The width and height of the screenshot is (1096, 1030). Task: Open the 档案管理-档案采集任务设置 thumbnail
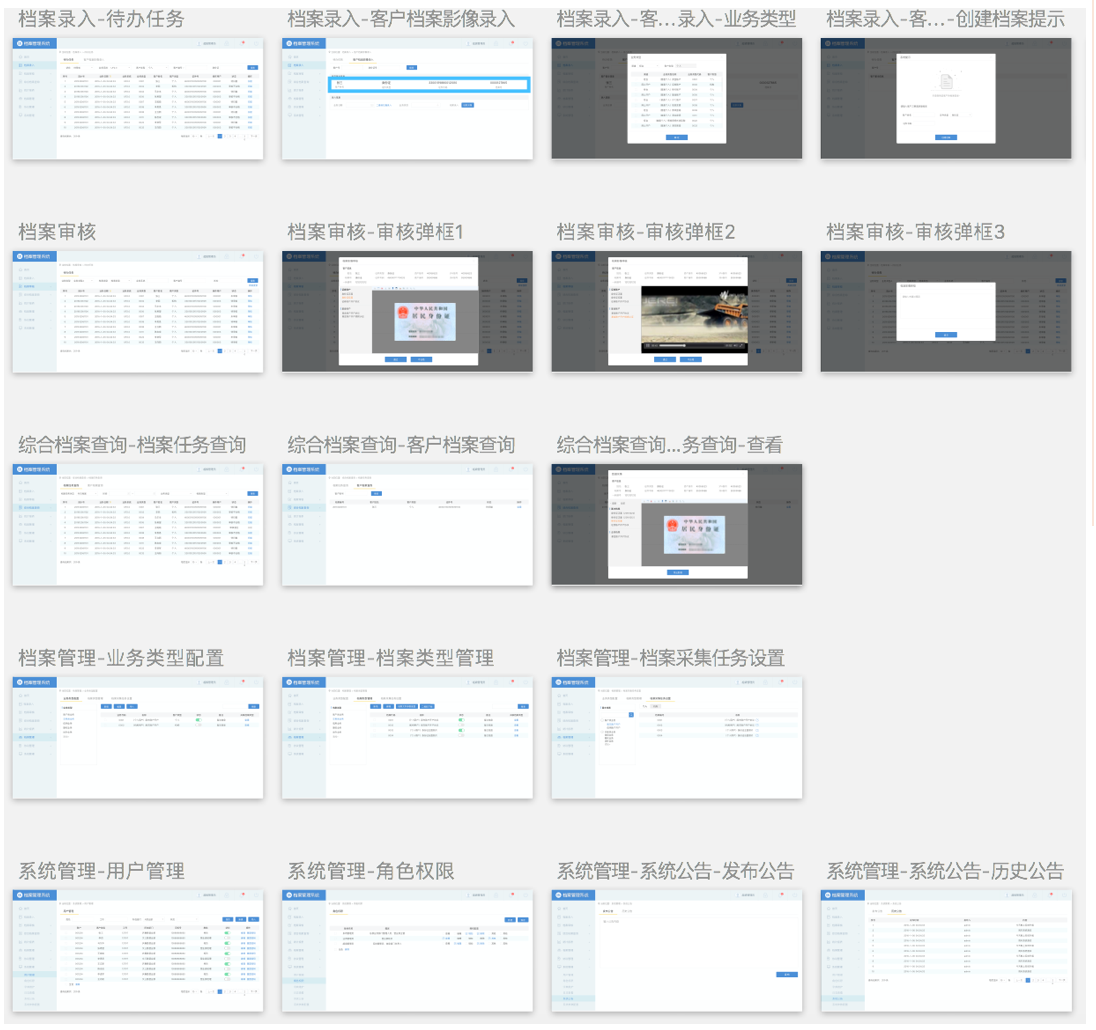677,738
